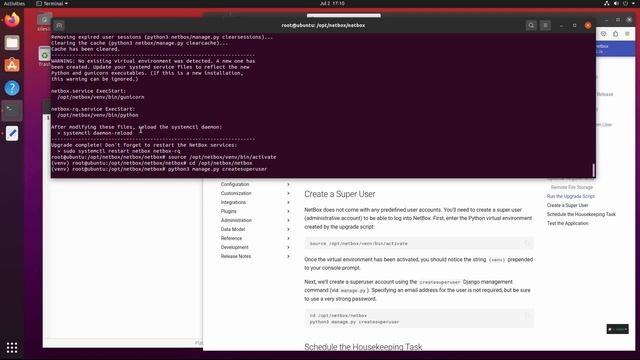The width and height of the screenshot is (640, 360).
Task: Open the Help icon in dock
Action: point(12,88)
